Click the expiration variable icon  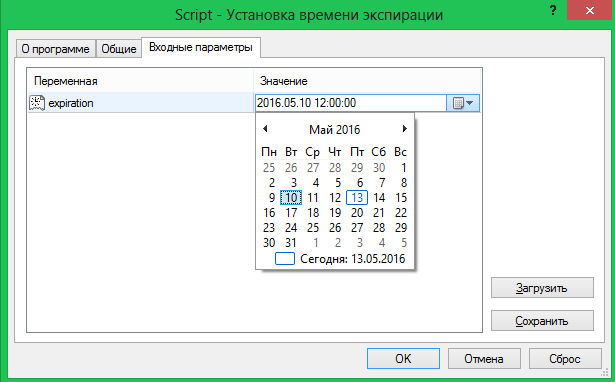click(x=37, y=103)
